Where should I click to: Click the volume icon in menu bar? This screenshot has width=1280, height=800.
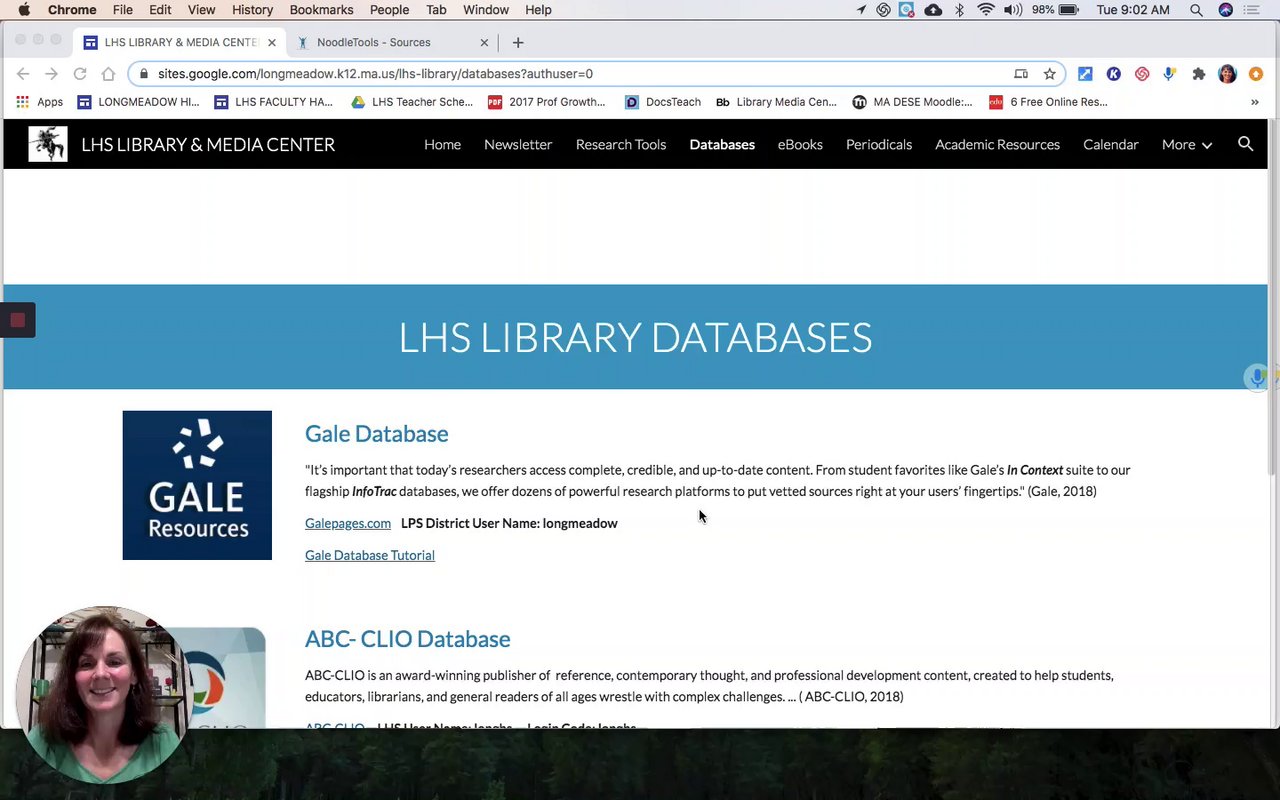click(1013, 10)
